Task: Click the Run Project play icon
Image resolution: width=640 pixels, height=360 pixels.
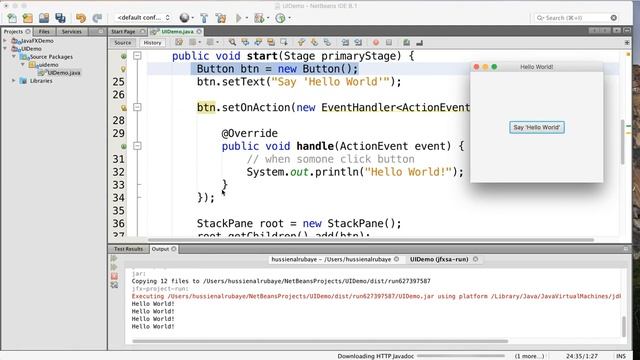Action: pyautogui.click(x=239, y=18)
